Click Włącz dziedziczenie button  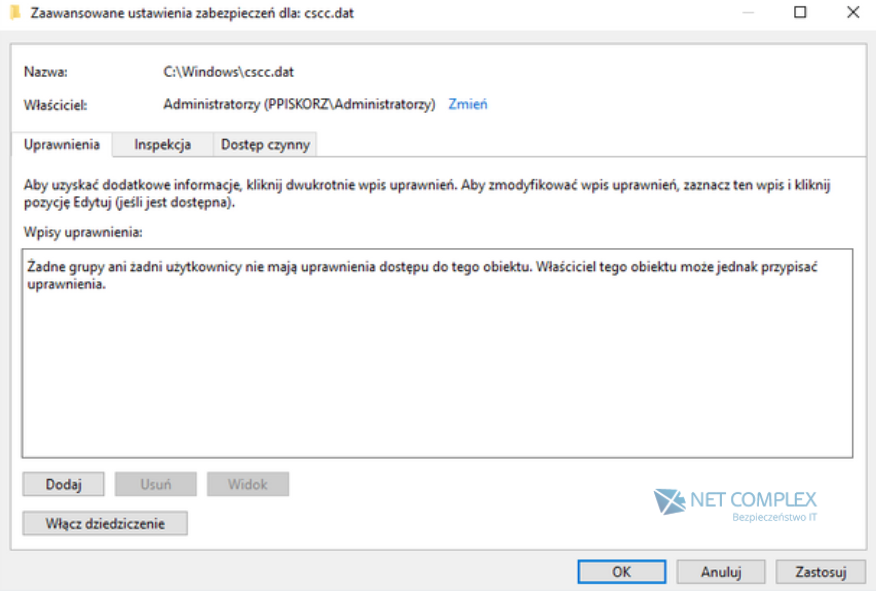point(105,524)
